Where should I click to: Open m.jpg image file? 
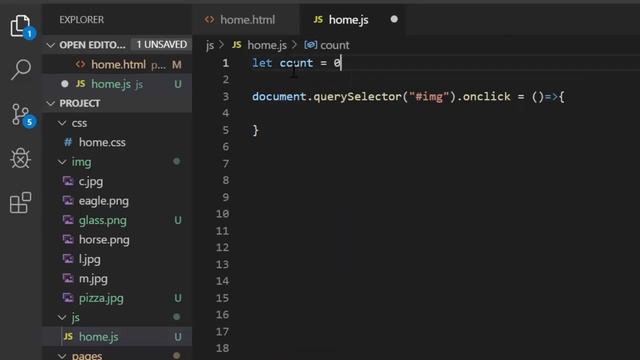coord(118,279)
